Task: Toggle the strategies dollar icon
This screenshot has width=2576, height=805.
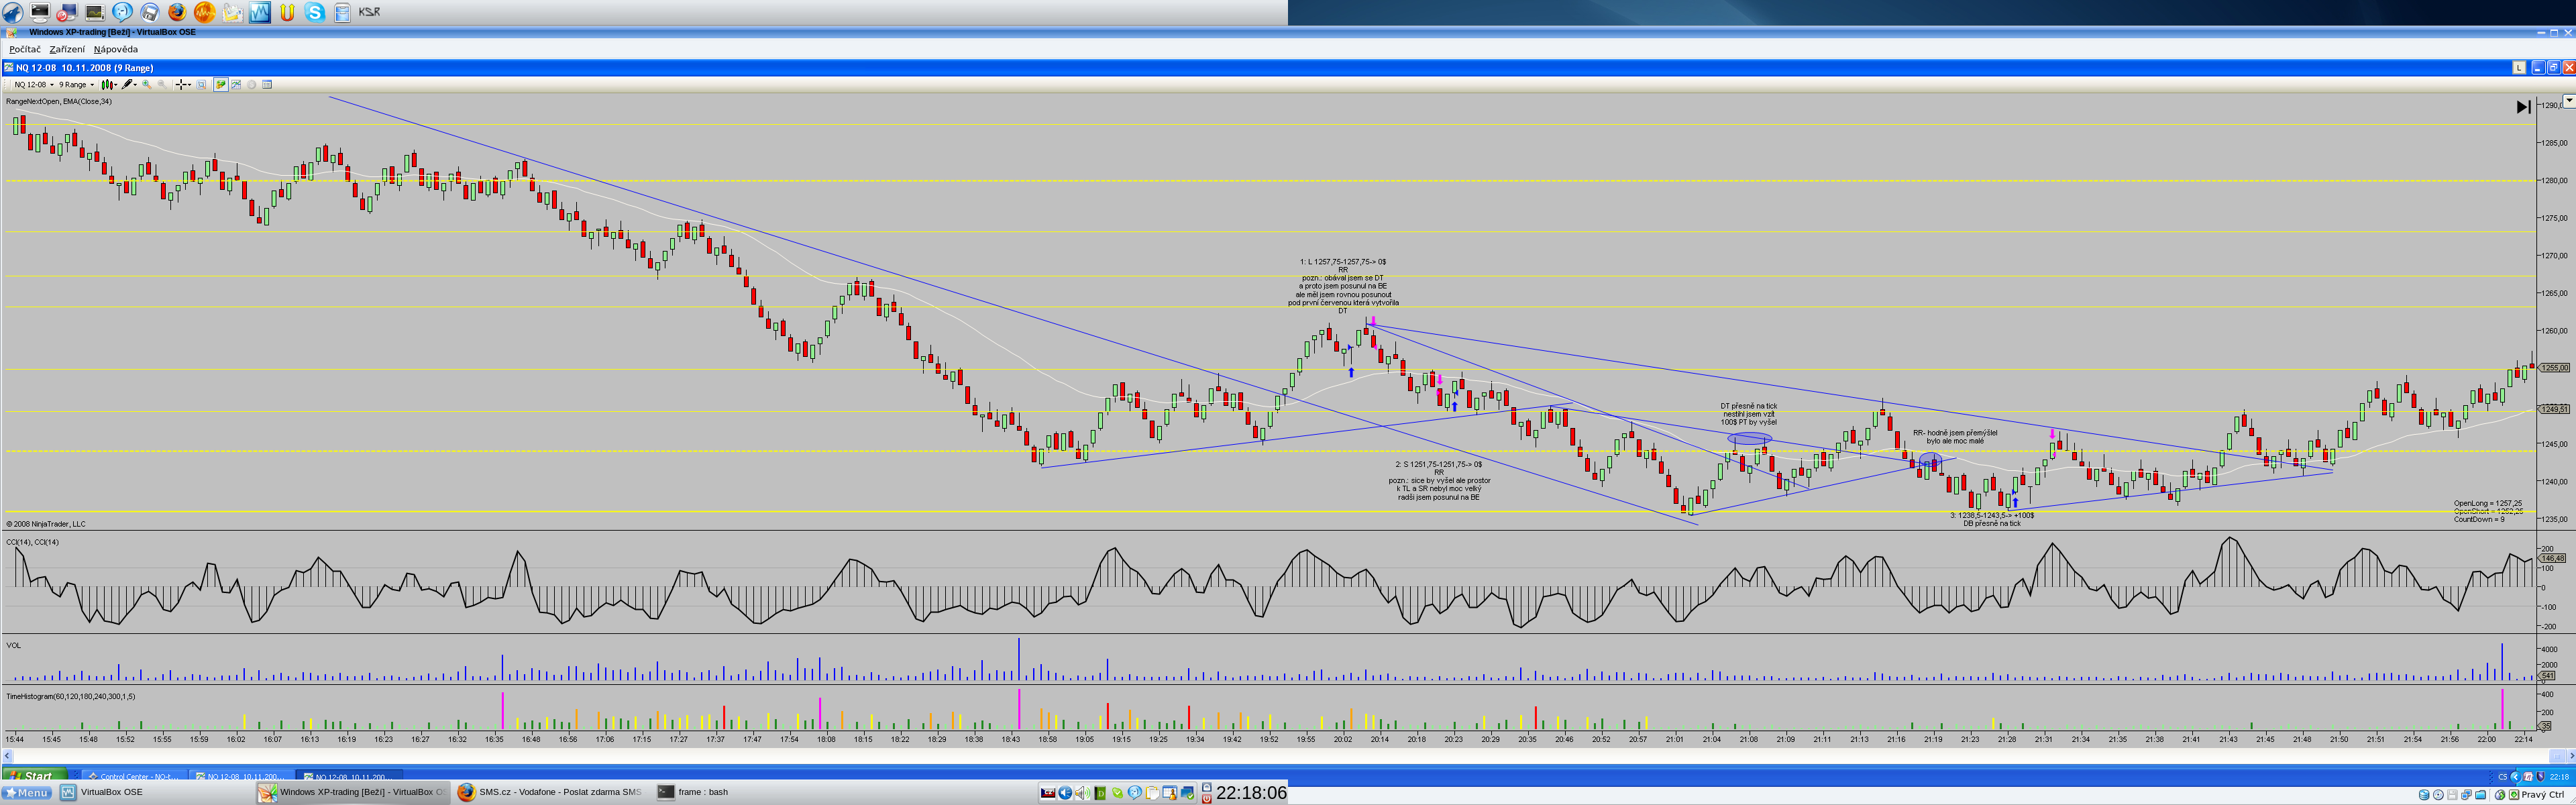Action: click(x=252, y=85)
